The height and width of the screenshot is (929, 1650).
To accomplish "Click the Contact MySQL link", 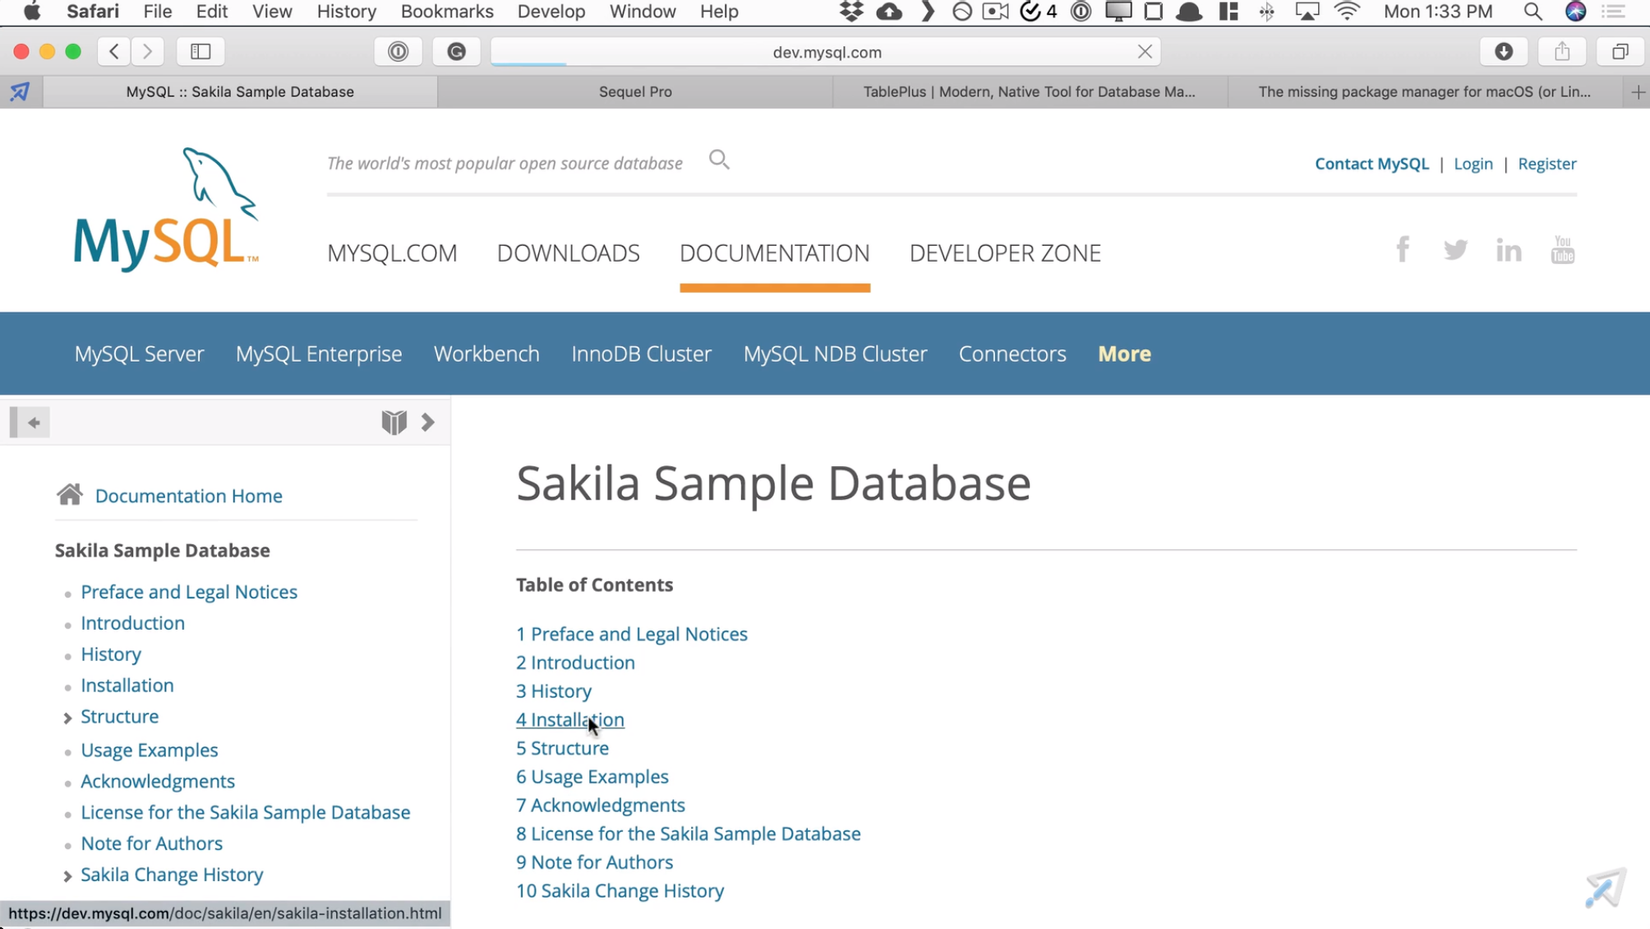I will pos(1372,164).
